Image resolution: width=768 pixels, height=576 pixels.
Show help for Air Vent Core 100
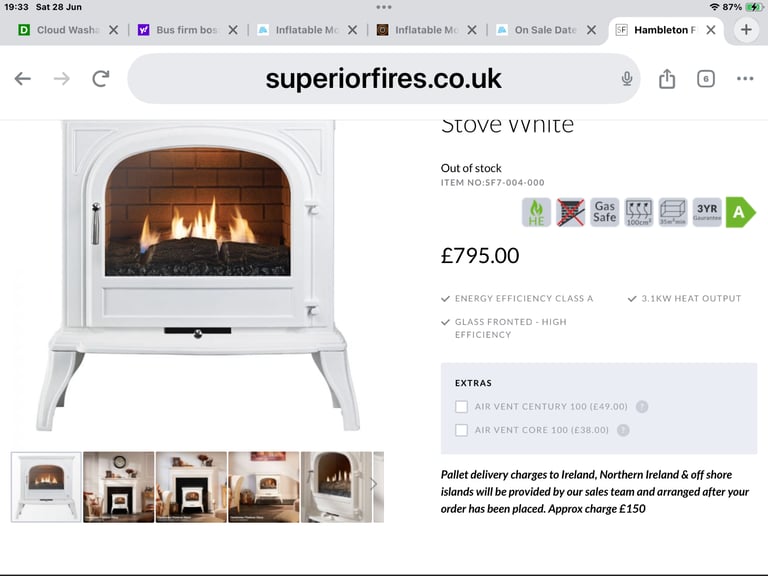point(623,430)
